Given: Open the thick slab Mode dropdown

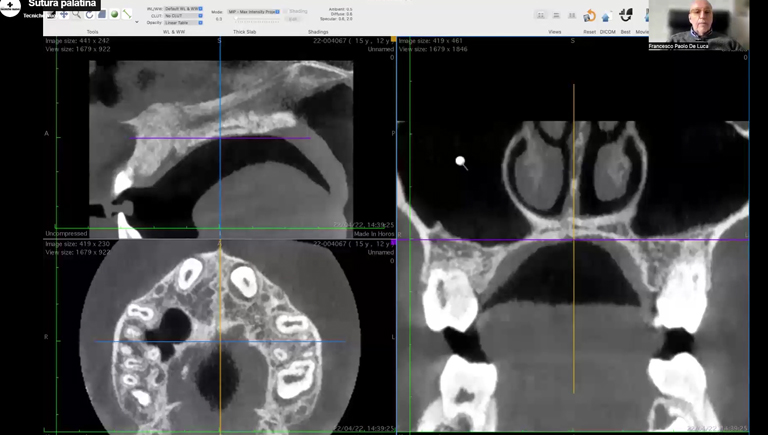Looking at the screenshot, I should (x=254, y=12).
